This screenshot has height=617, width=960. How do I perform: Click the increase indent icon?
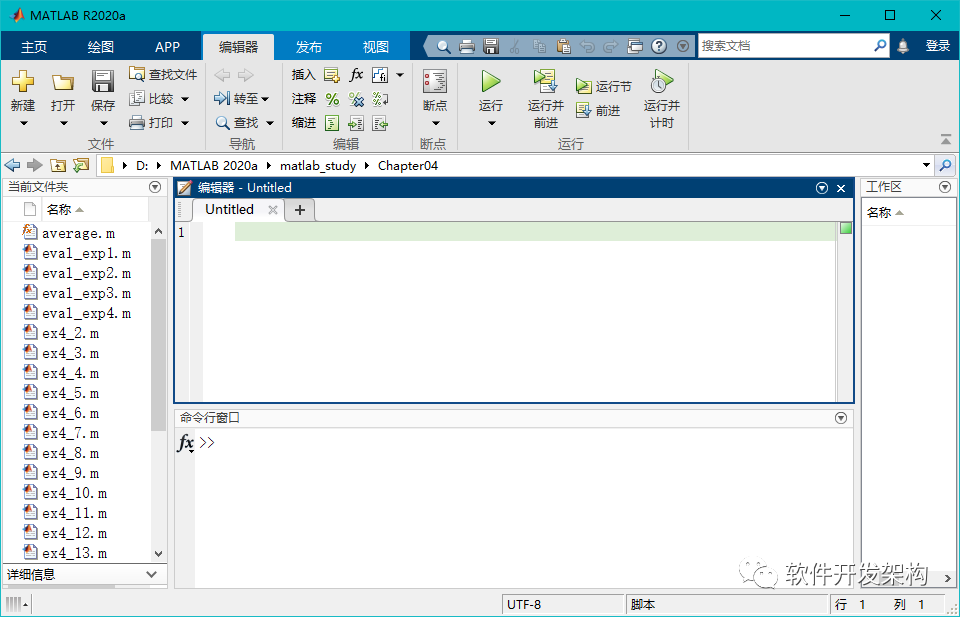pyautogui.click(x=356, y=123)
